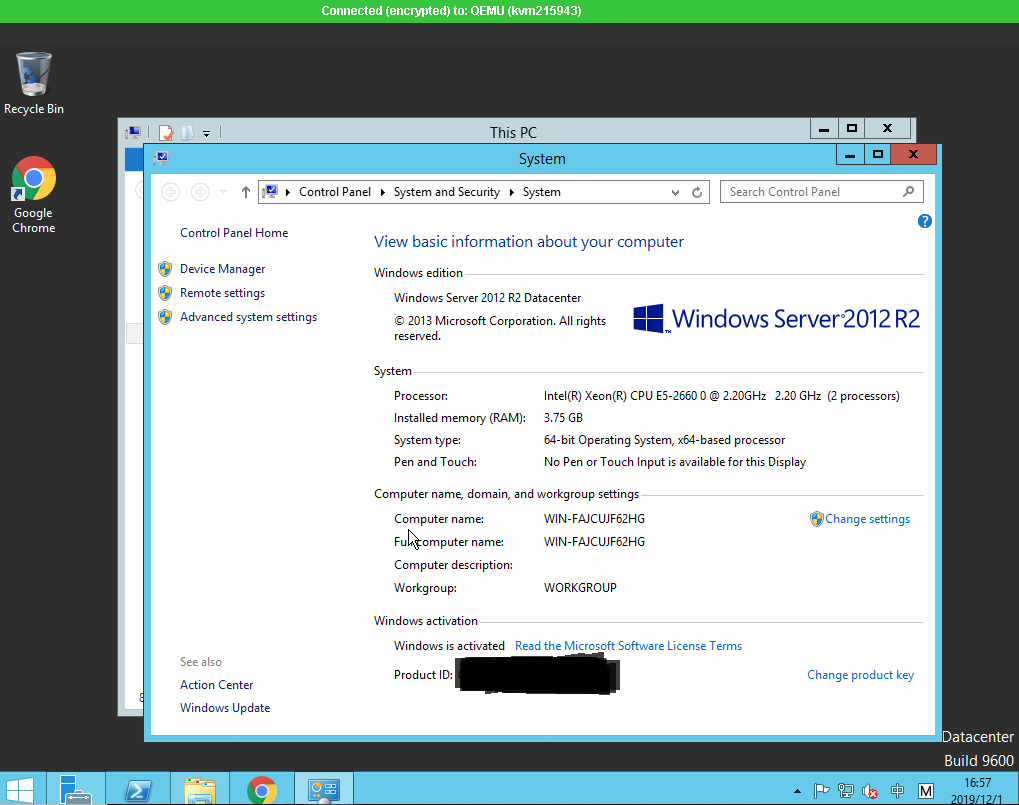
Task: Close the System window
Action: [913, 155]
